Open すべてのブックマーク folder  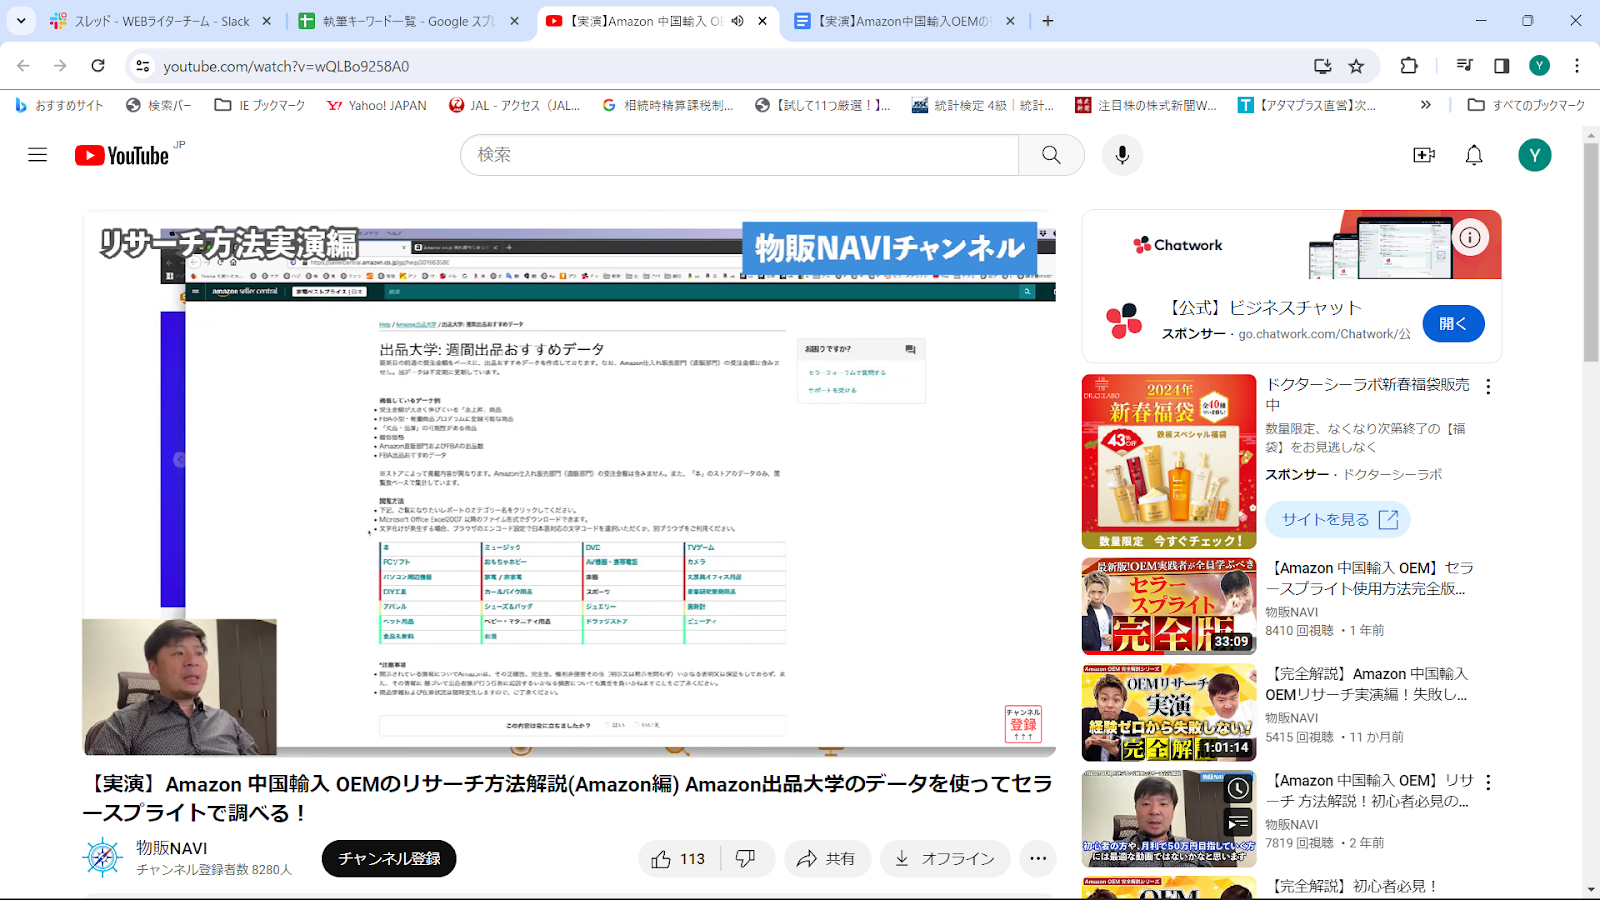(x=1526, y=105)
